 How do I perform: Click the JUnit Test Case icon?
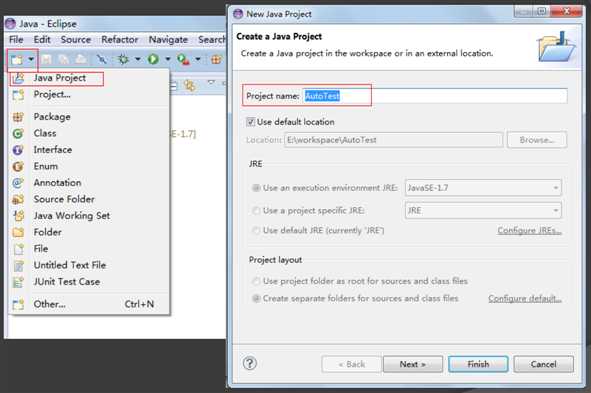[18, 282]
